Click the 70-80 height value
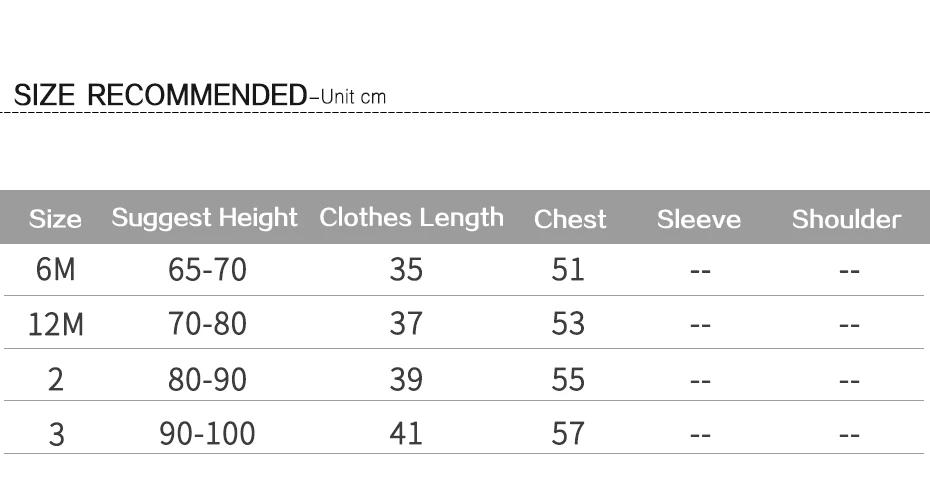This screenshot has height=478, width=930. pyautogui.click(x=207, y=325)
